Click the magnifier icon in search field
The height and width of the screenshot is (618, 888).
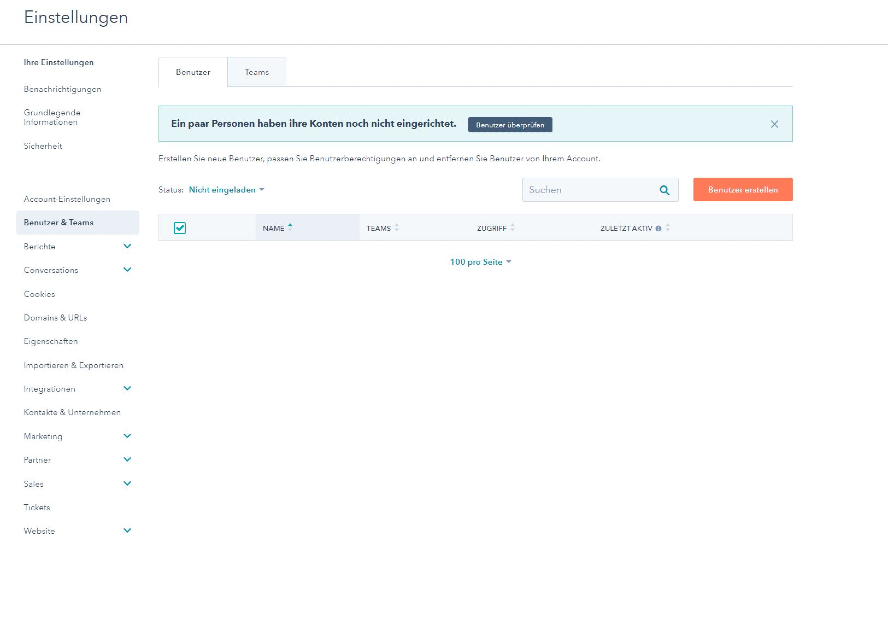pos(664,190)
